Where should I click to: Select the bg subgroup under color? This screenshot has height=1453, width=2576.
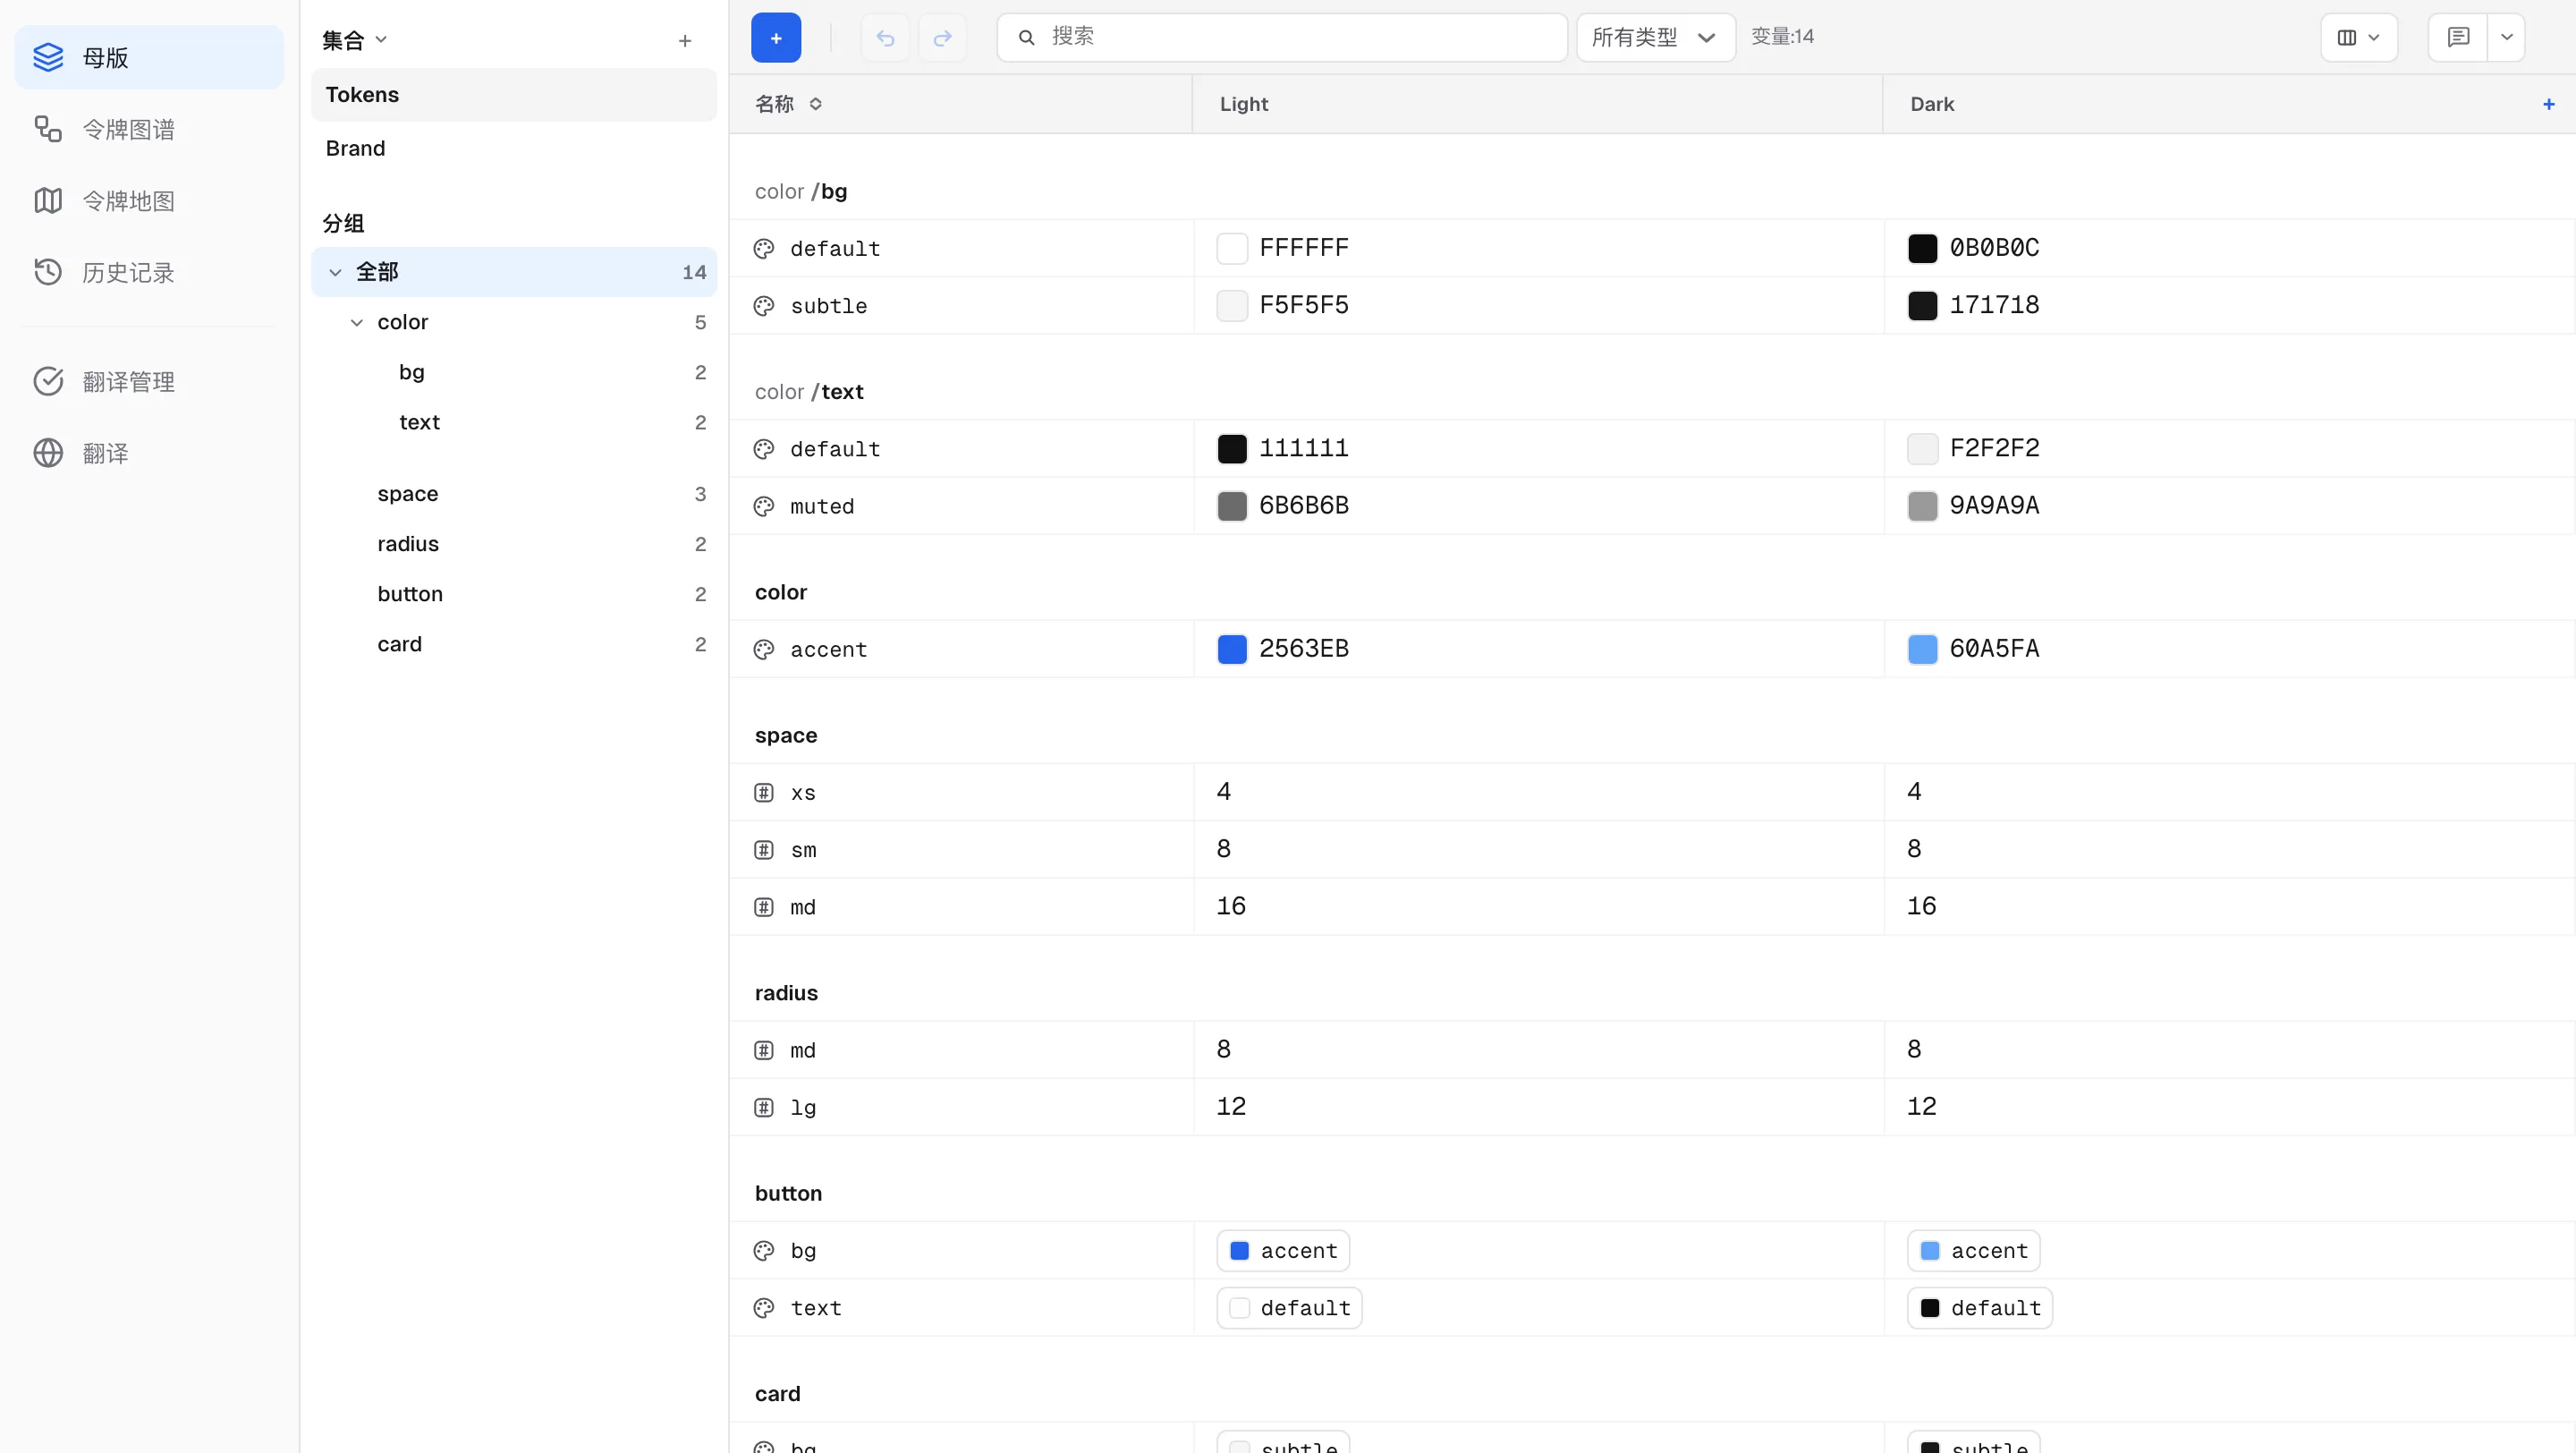pyautogui.click(x=514, y=372)
